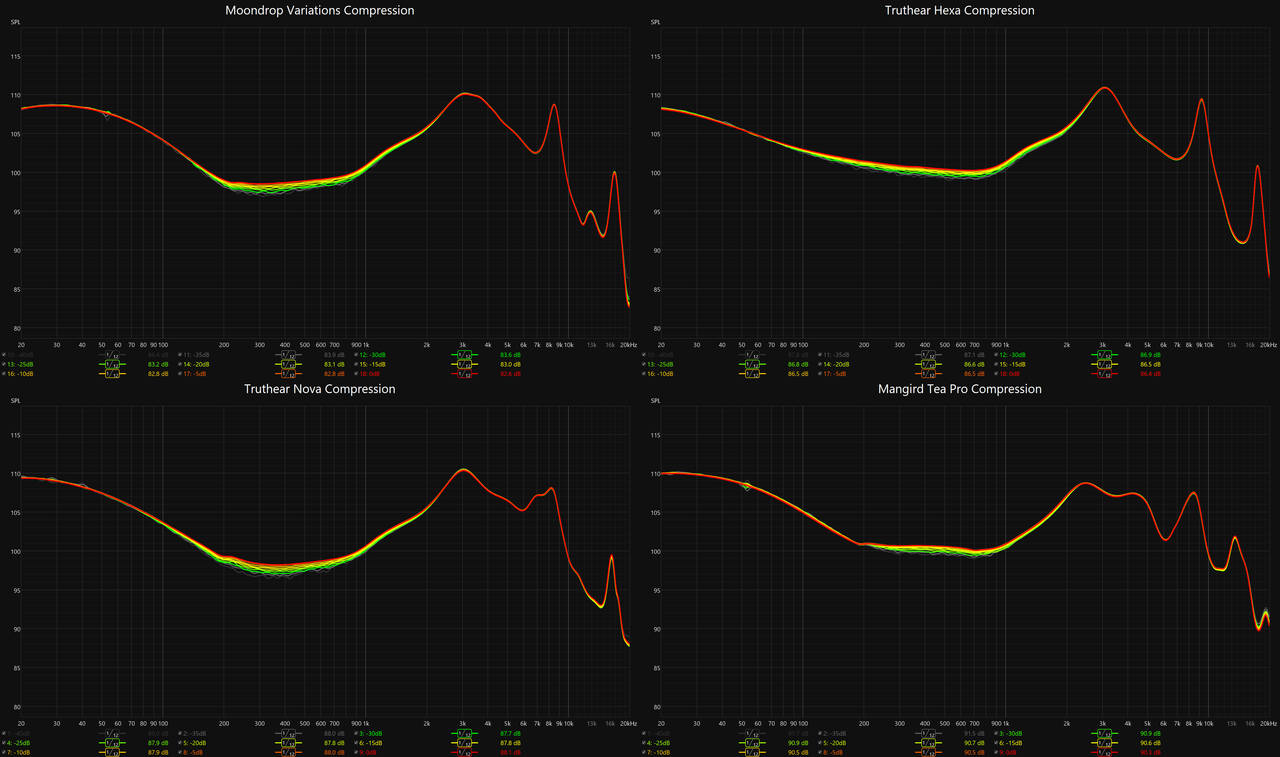This screenshot has width=1280, height=757.
Task: Click the "87.7 dB" value in Truthear Nova legend
Action: (510, 734)
